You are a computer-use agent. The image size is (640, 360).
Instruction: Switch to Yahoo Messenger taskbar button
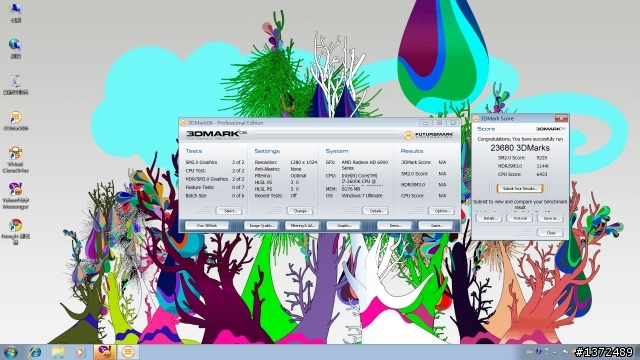(x=104, y=352)
